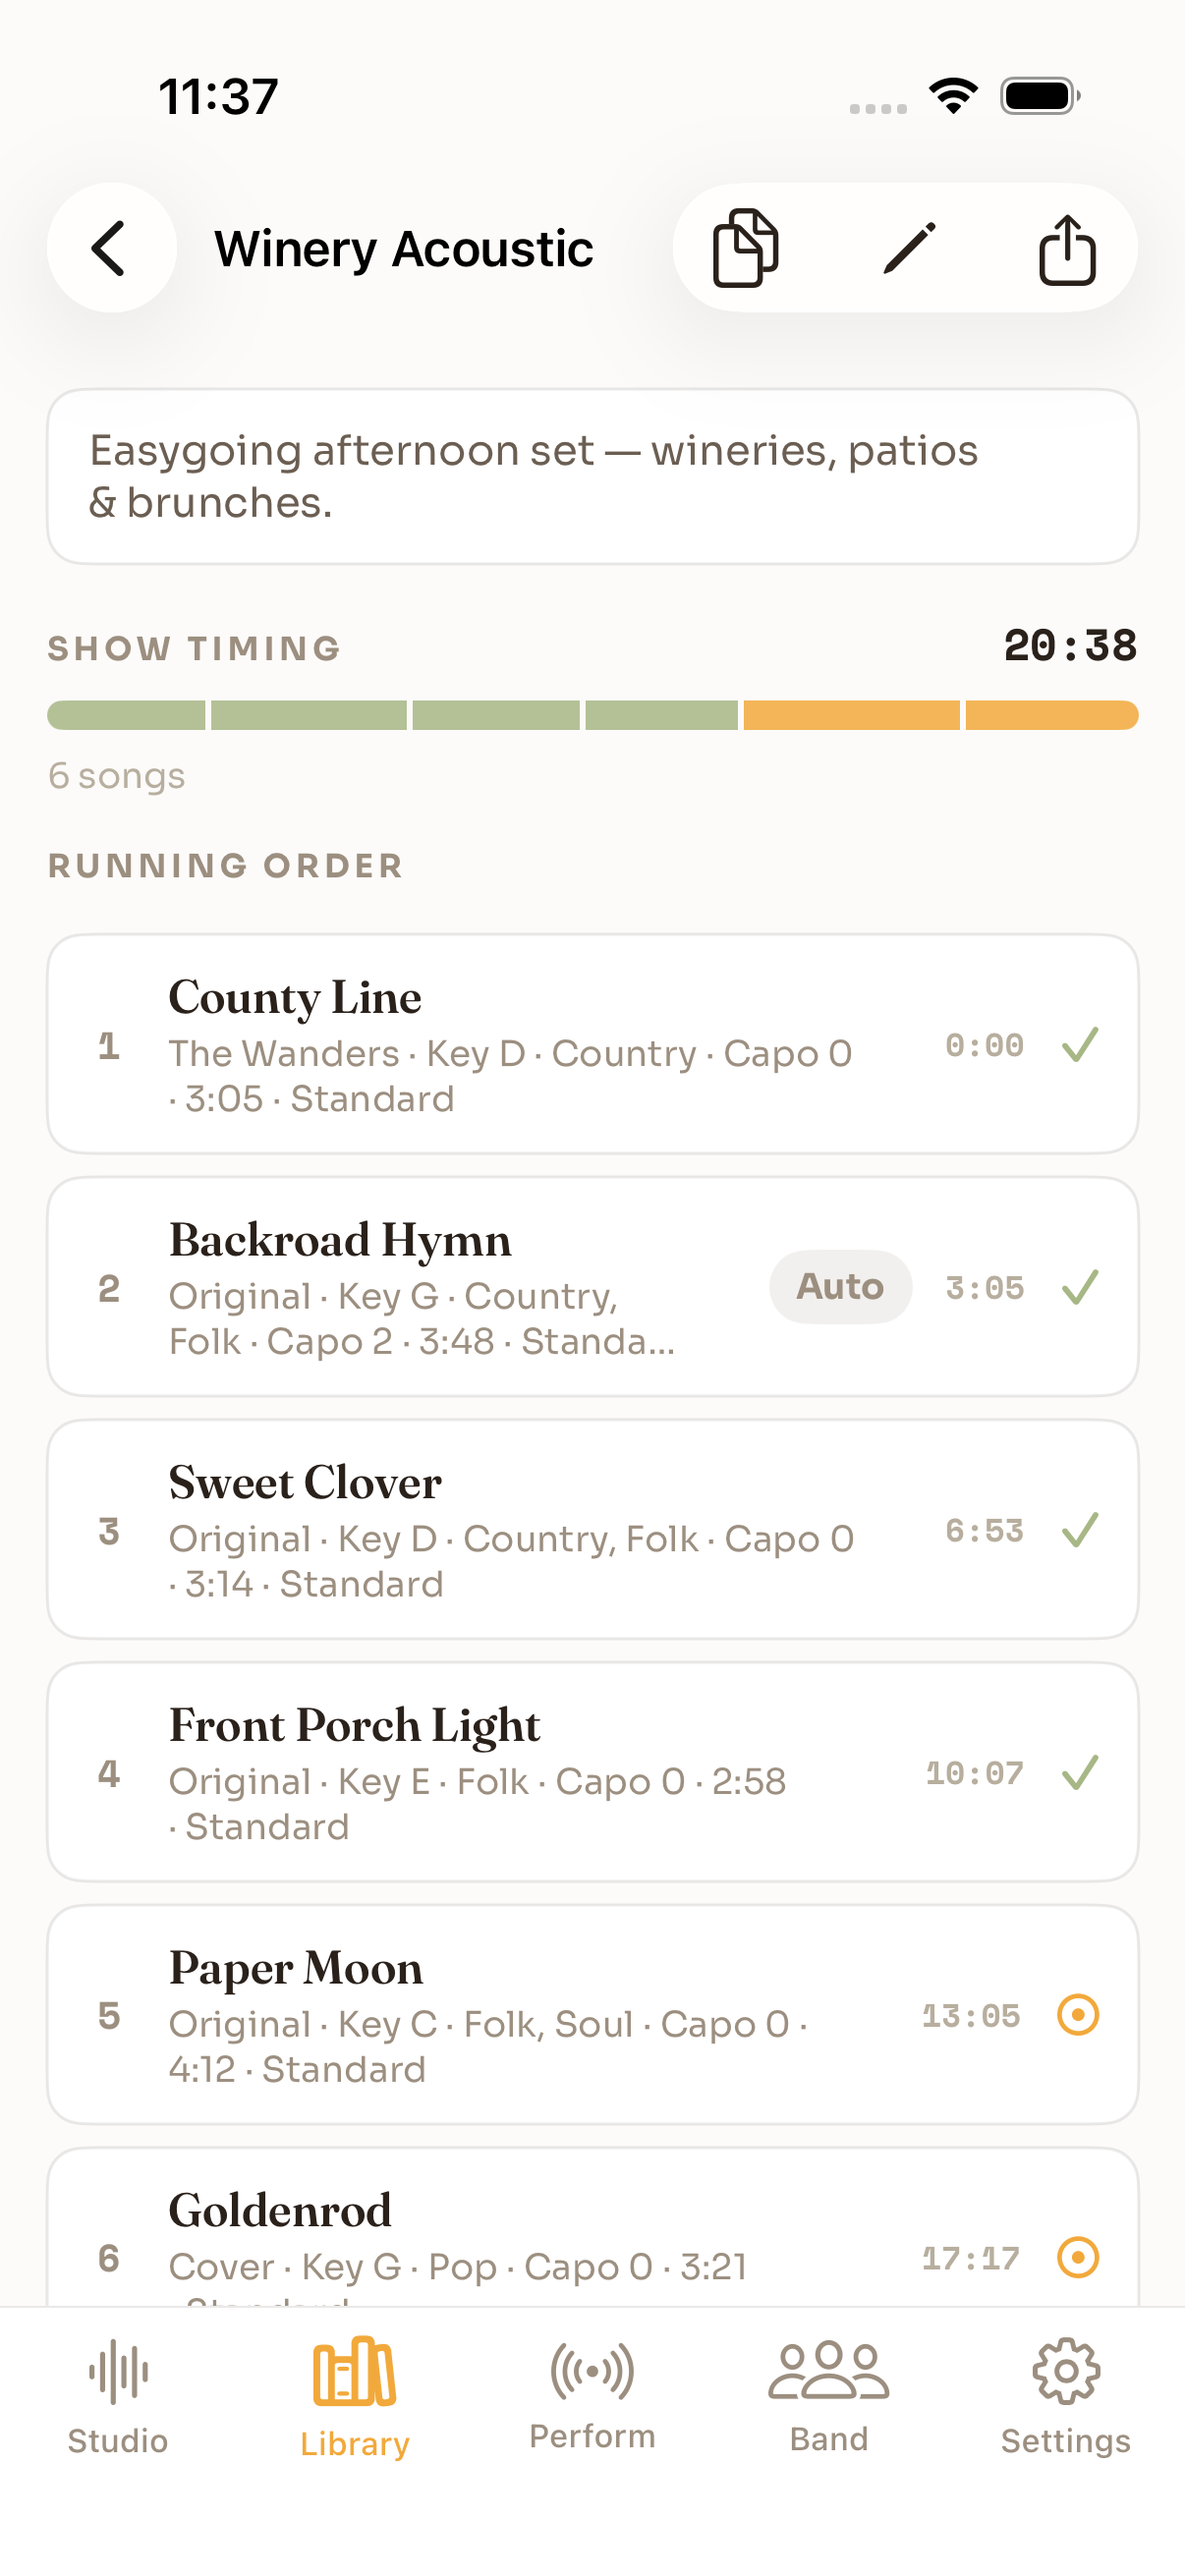
Task: Switch to the Band tab
Action: [829, 2397]
